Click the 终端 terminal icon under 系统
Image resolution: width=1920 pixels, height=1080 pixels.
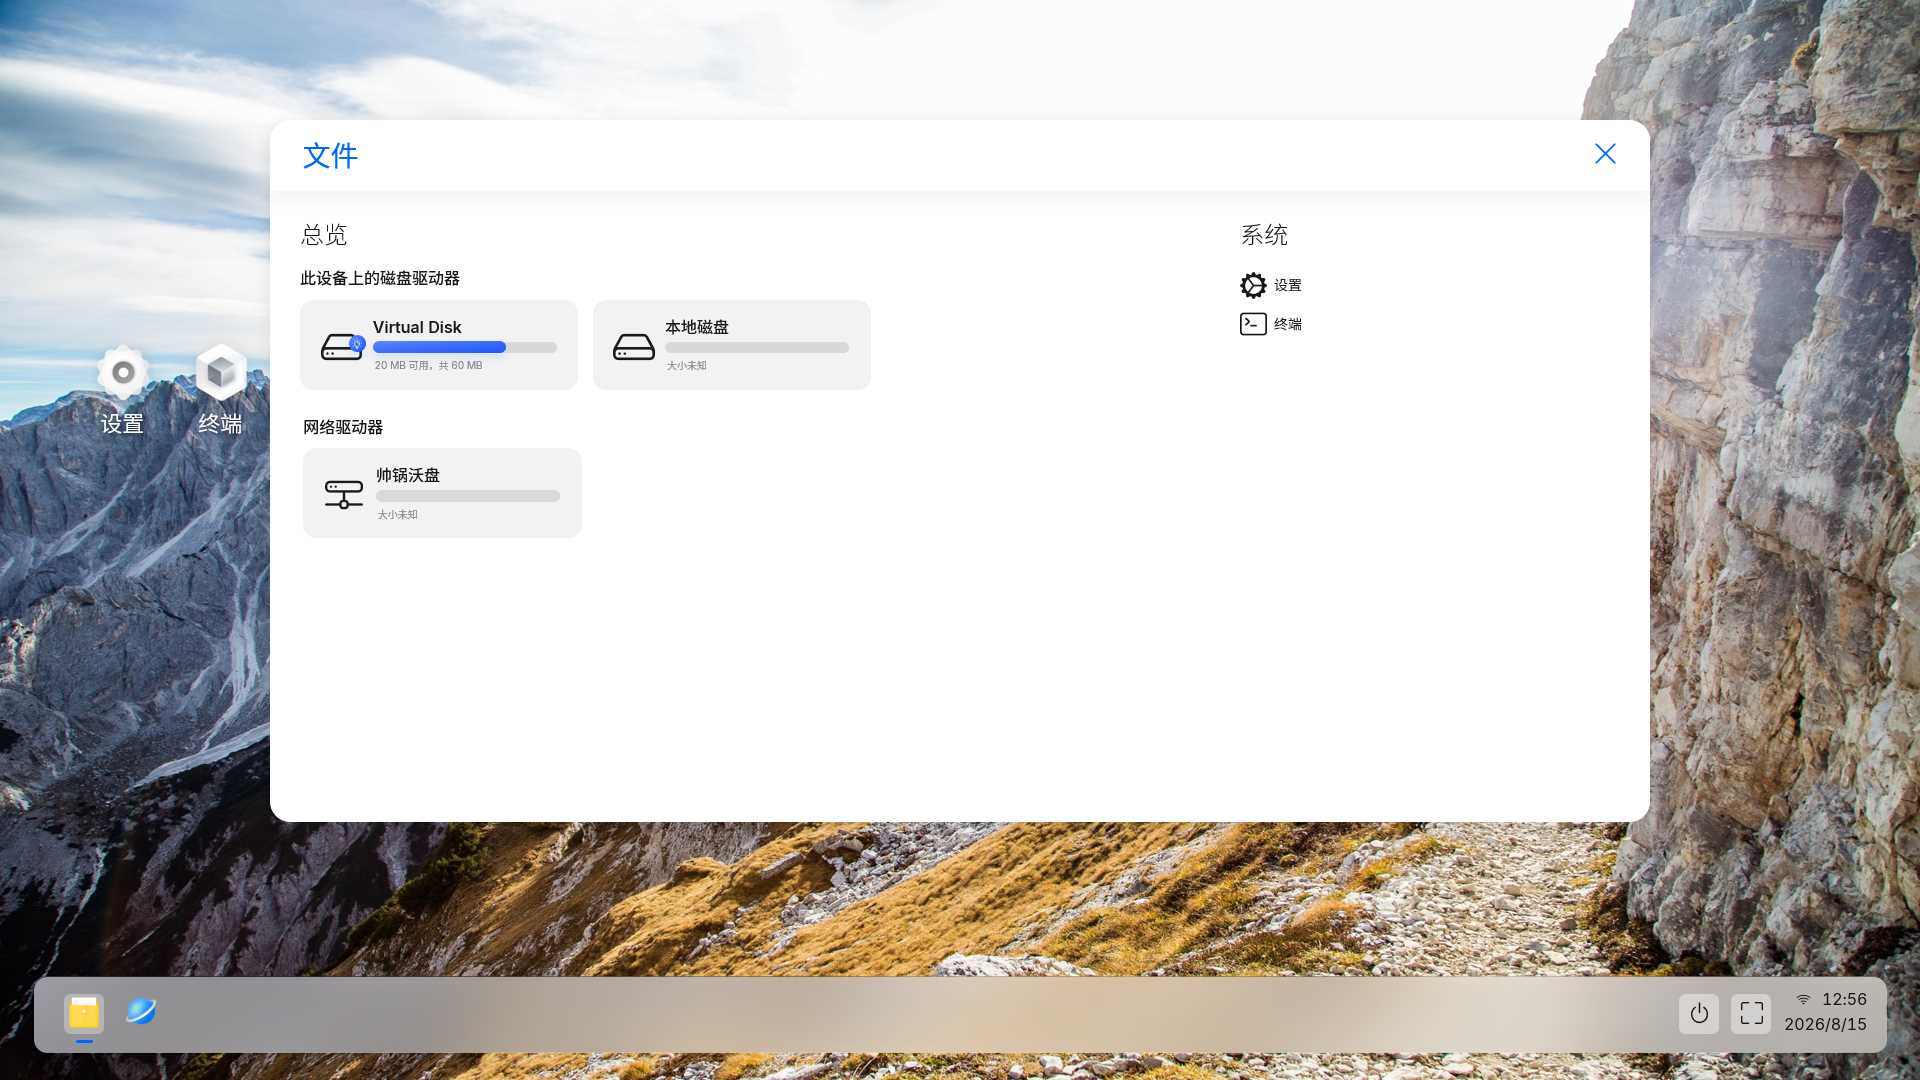tap(1253, 324)
